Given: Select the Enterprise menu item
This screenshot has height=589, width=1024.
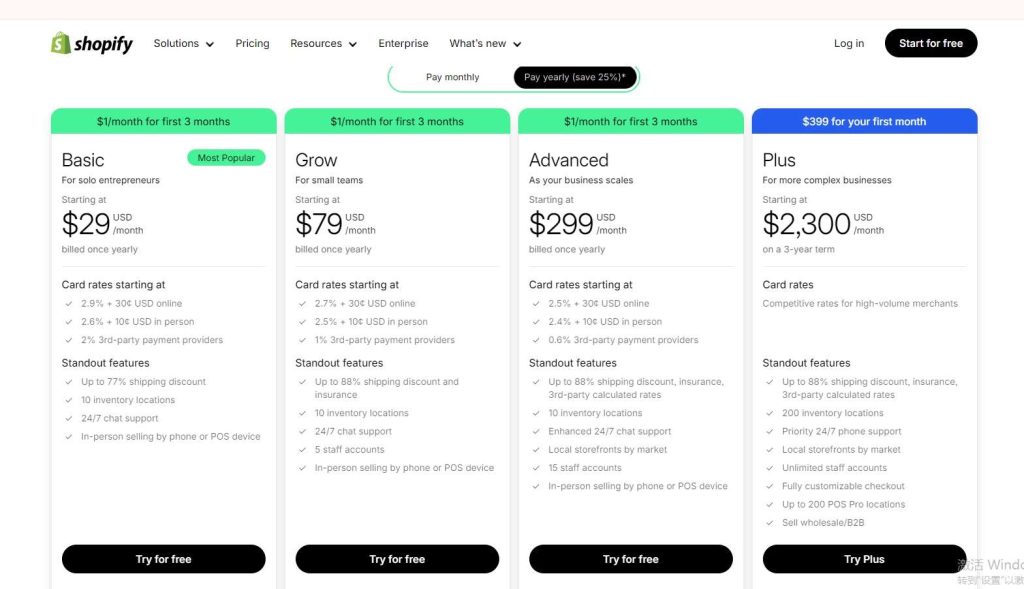Looking at the screenshot, I should 403,43.
